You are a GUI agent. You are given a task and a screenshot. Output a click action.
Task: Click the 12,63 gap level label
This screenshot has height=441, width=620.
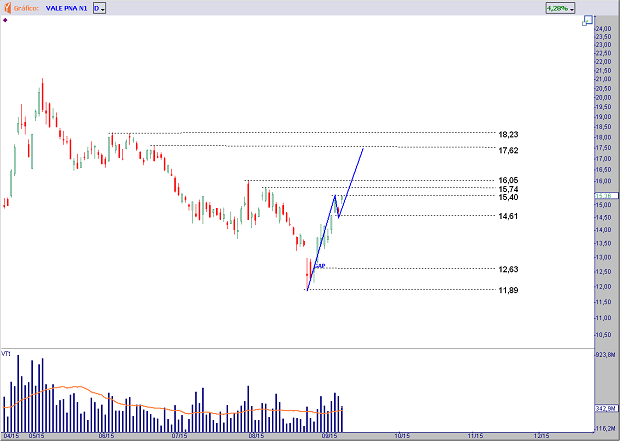click(x=507, y=269)
